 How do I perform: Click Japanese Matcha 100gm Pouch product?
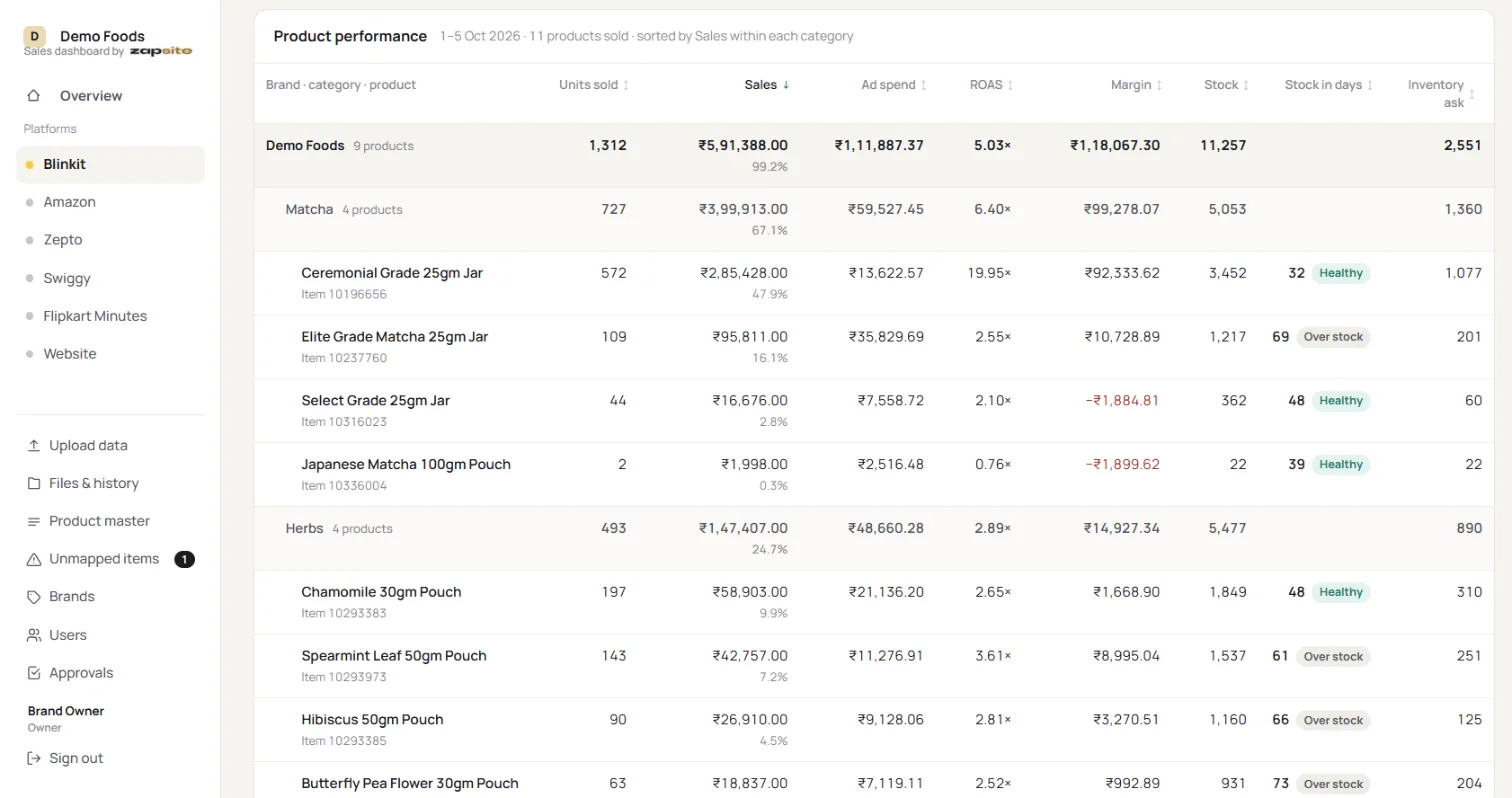coord(406,465)
